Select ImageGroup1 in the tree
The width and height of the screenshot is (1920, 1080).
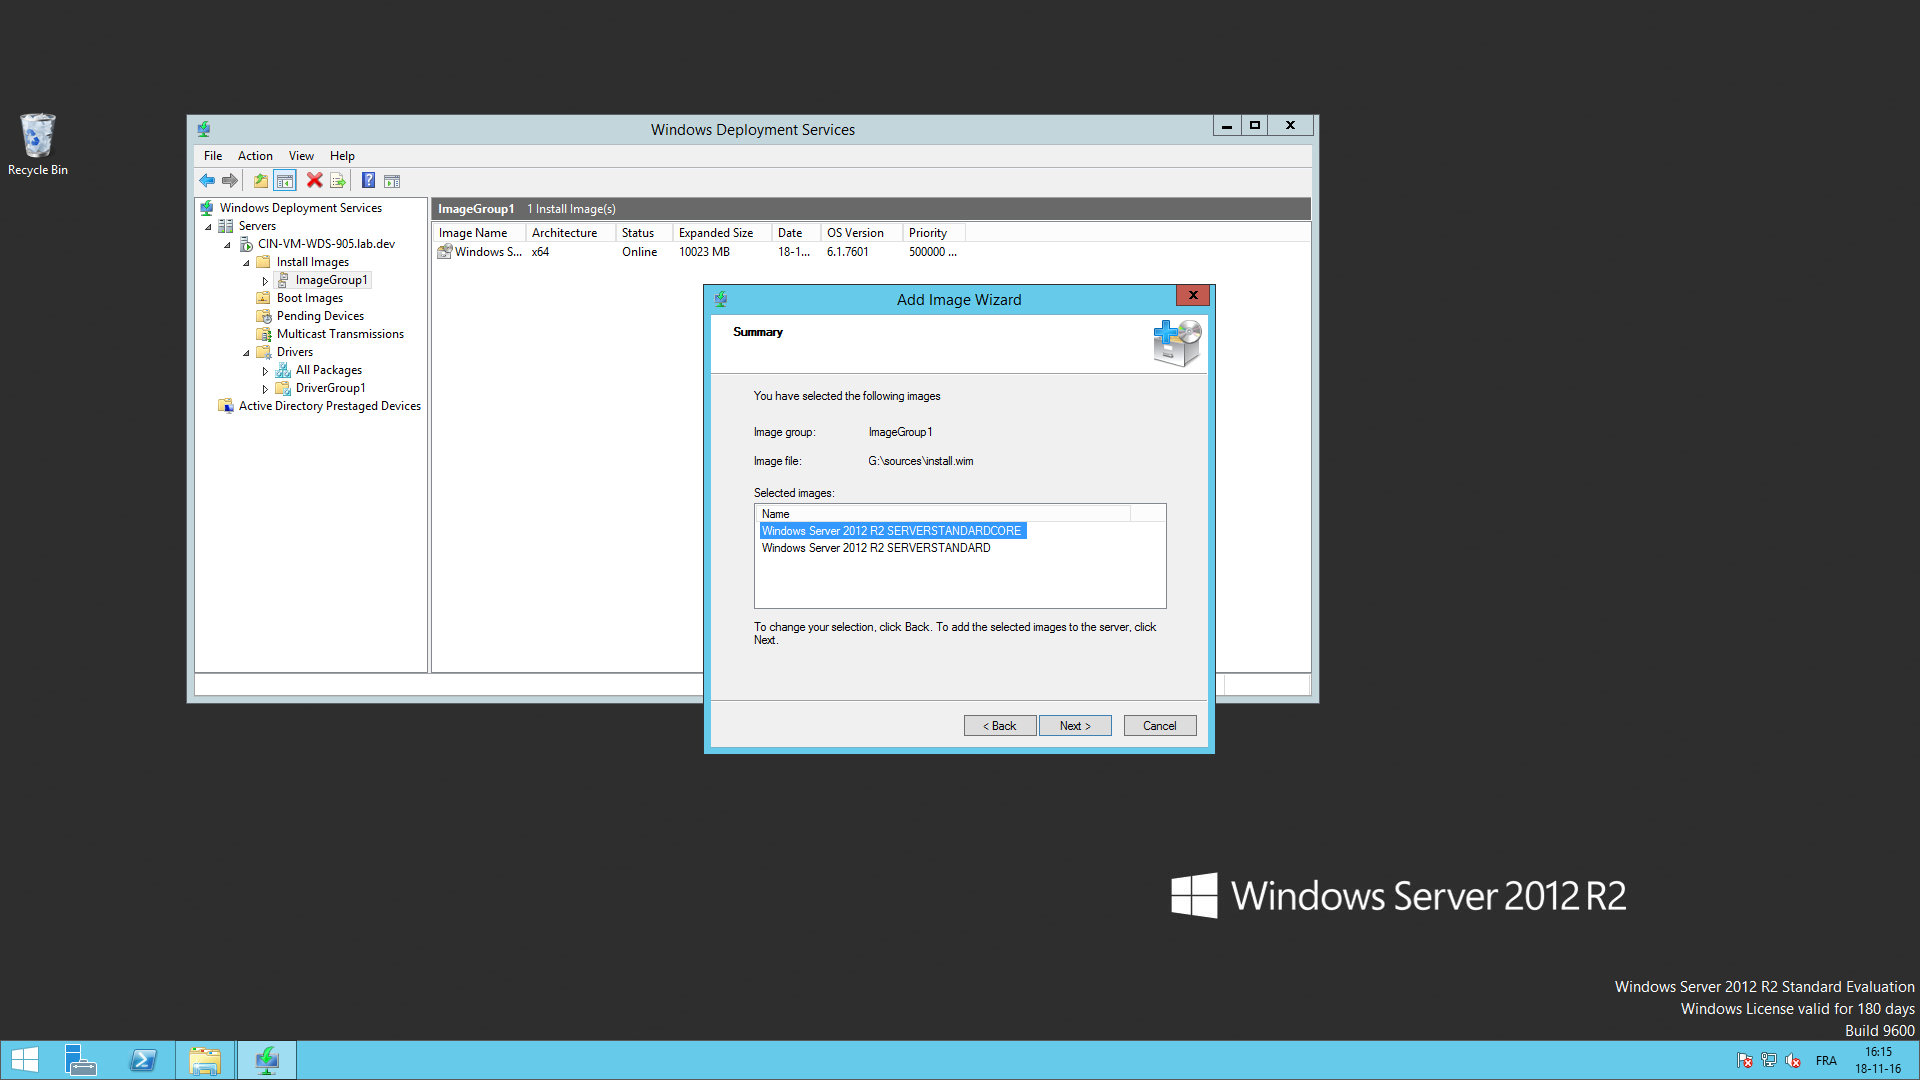pos(331,280)
